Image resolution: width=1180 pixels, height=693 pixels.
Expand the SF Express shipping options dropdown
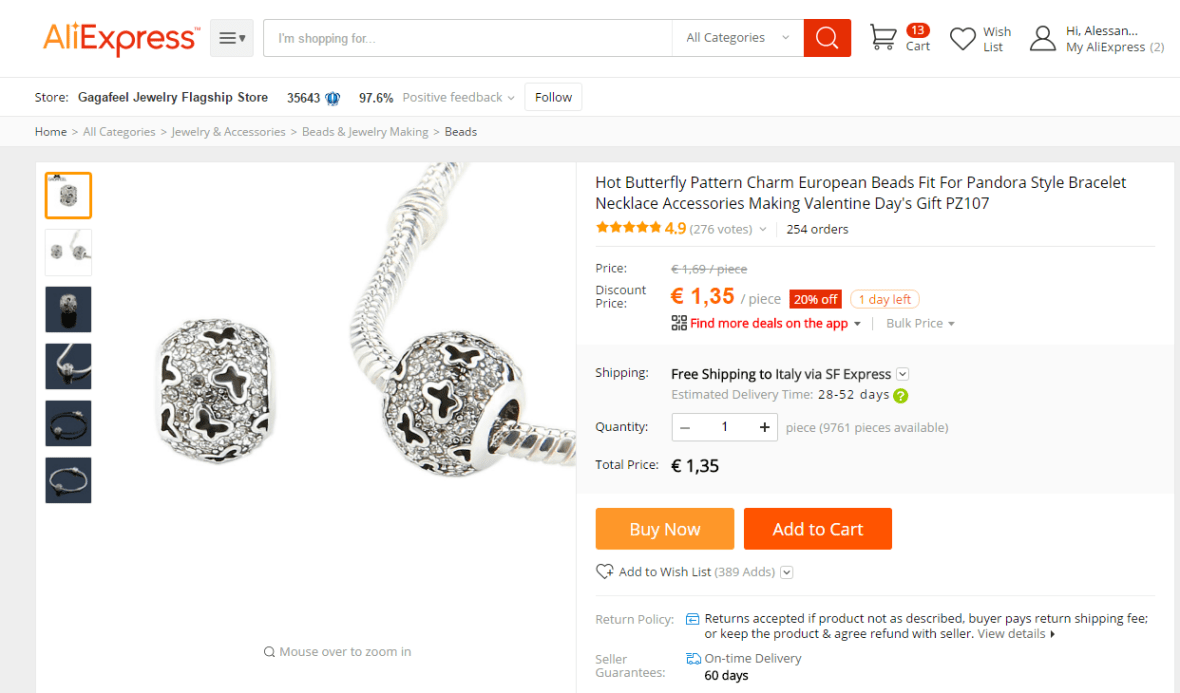pyautogui.click(x=902, y=374)
